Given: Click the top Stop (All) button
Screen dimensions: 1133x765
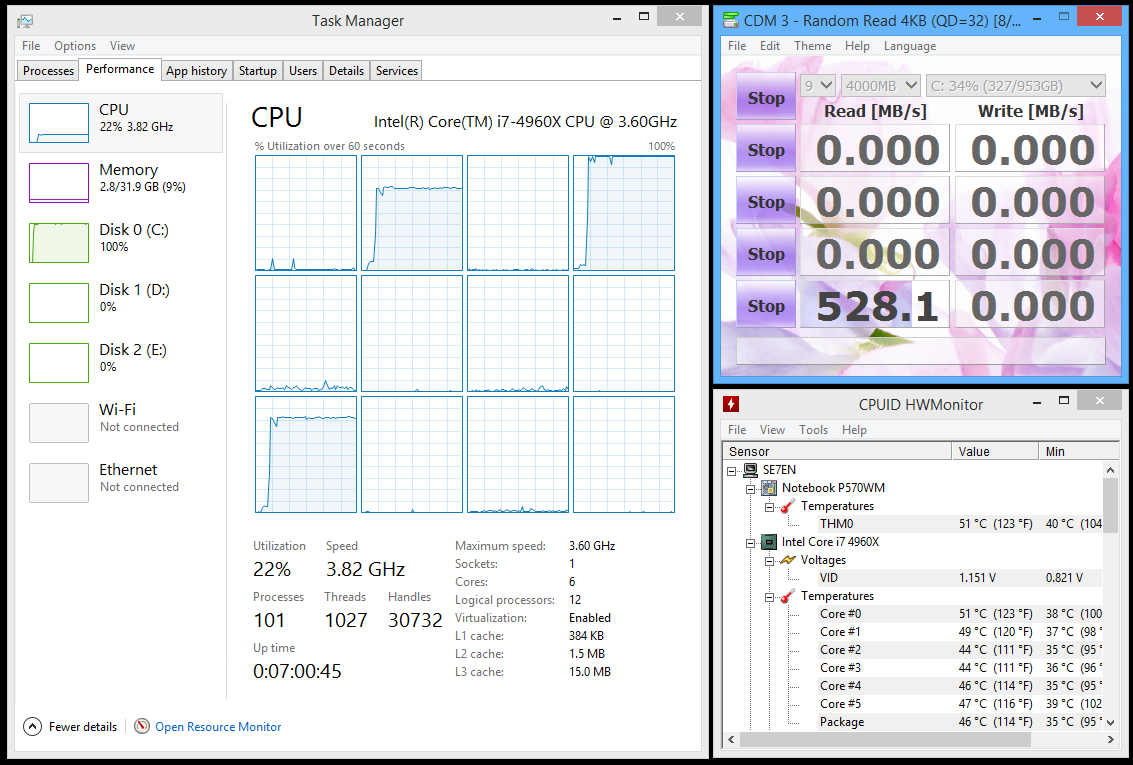Looking at the screenshot, I should click(x=766, y=98).
